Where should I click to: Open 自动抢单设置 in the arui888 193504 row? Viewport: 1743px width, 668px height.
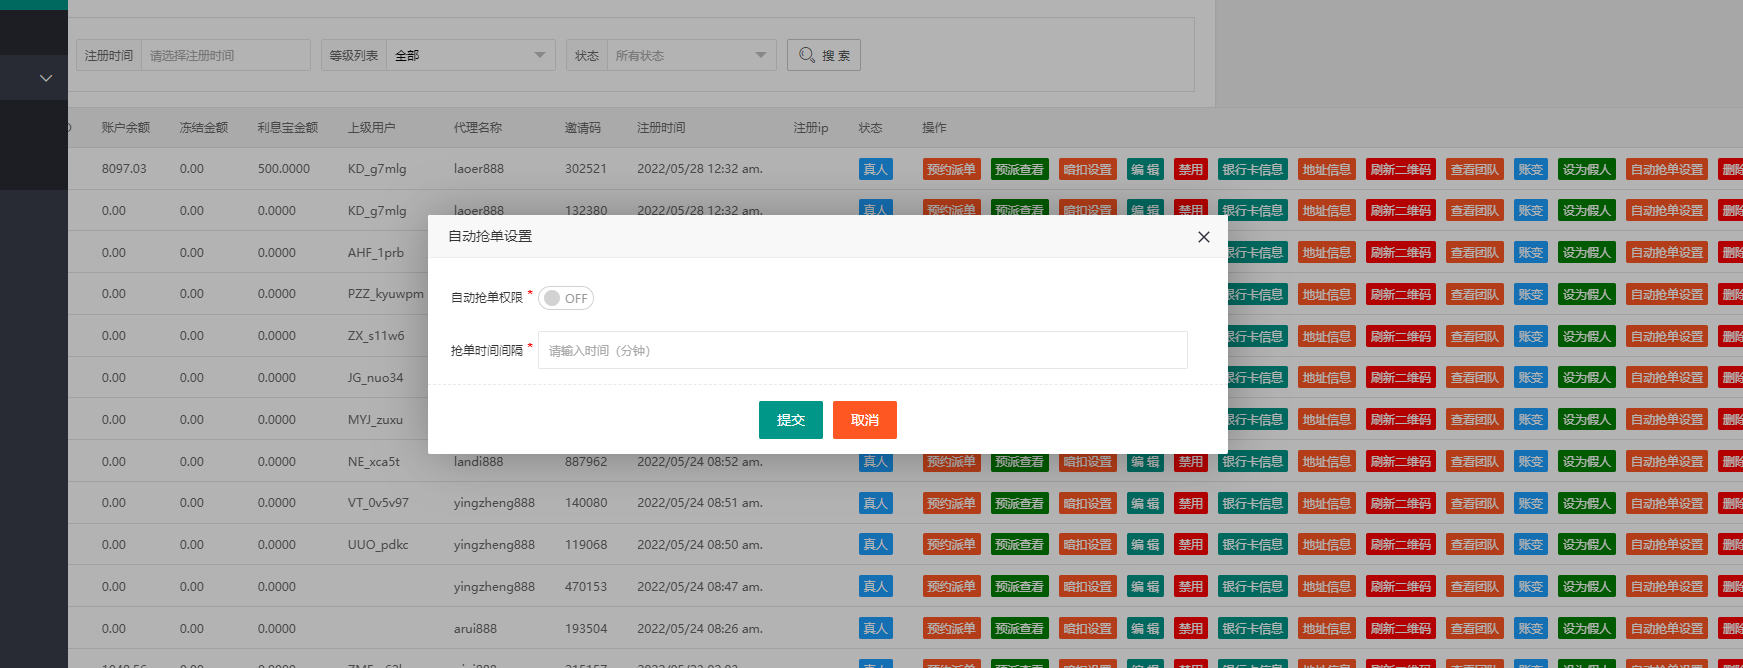1667,629
